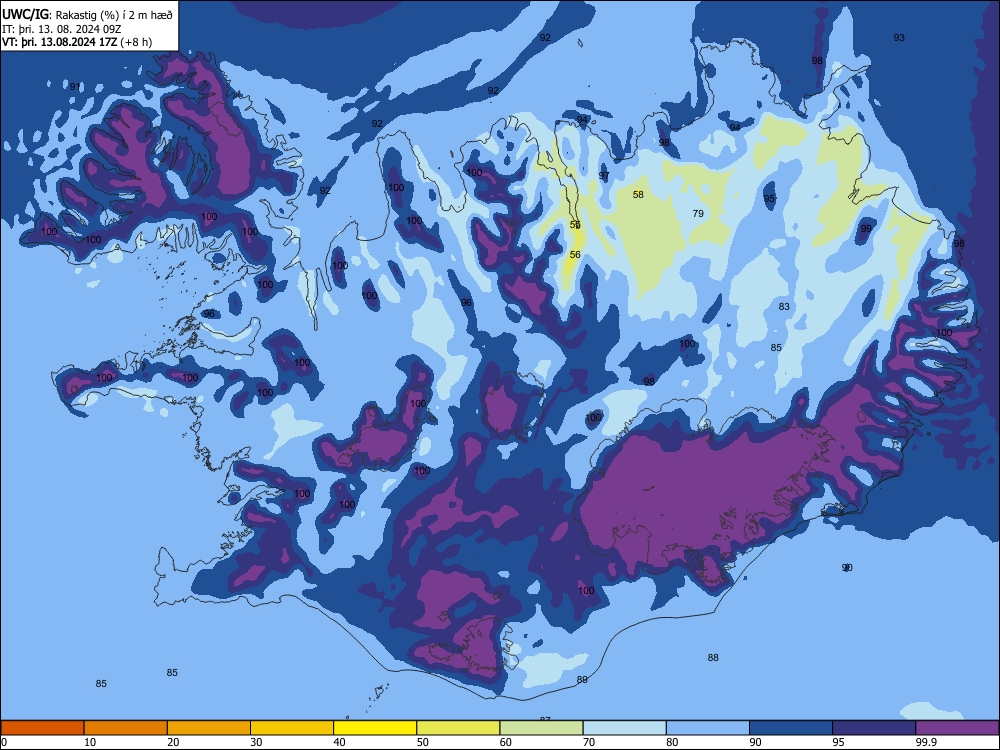Click the map value 89 near the south coast
The image size is (1000, 750).
point(582,680)
